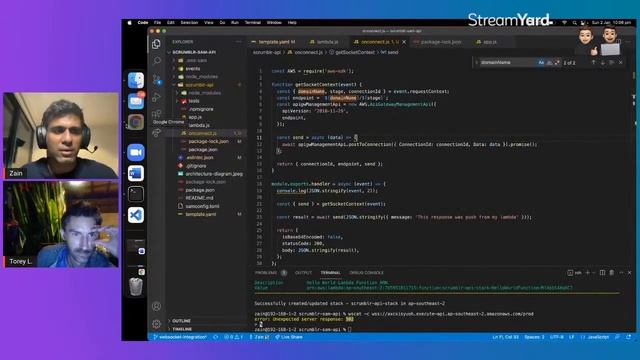Viewport: 640px width, 360px height.
Task: Open the Live Share view in activity bar
Action: tap(156, 133)
